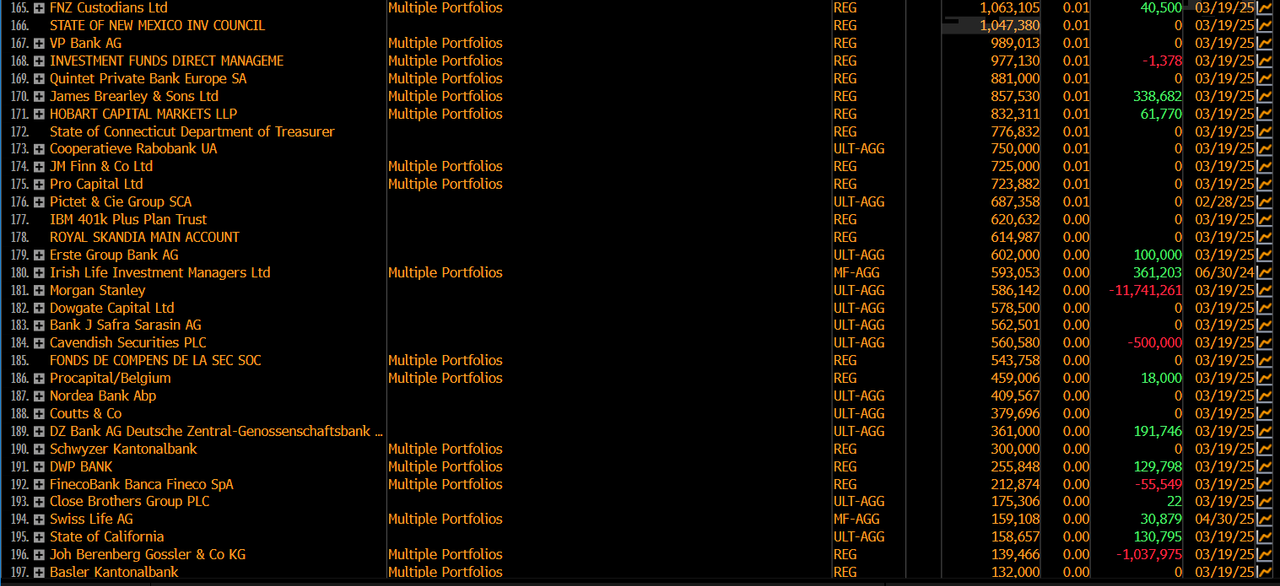Click chart icon in Investment Funds Direct Manageme row
The width and height of the screenshot is (1280, 586).
[x=1264, y=61]
